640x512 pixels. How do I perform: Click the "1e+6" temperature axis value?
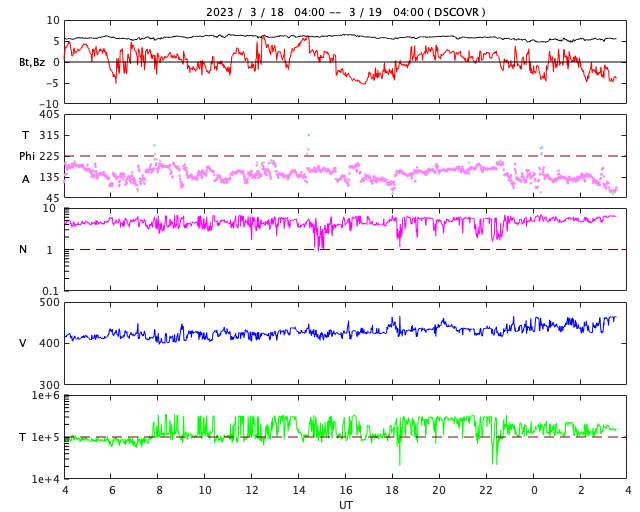[x=45, y=395]
